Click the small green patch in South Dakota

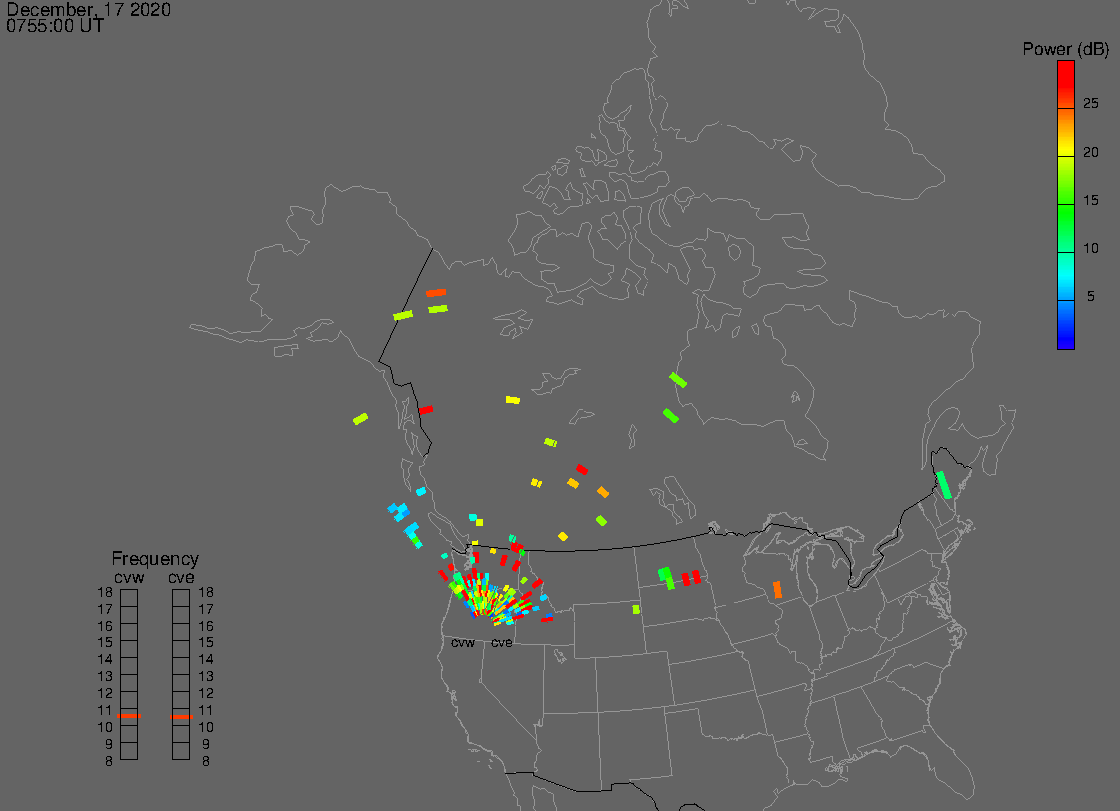(636, 610)
